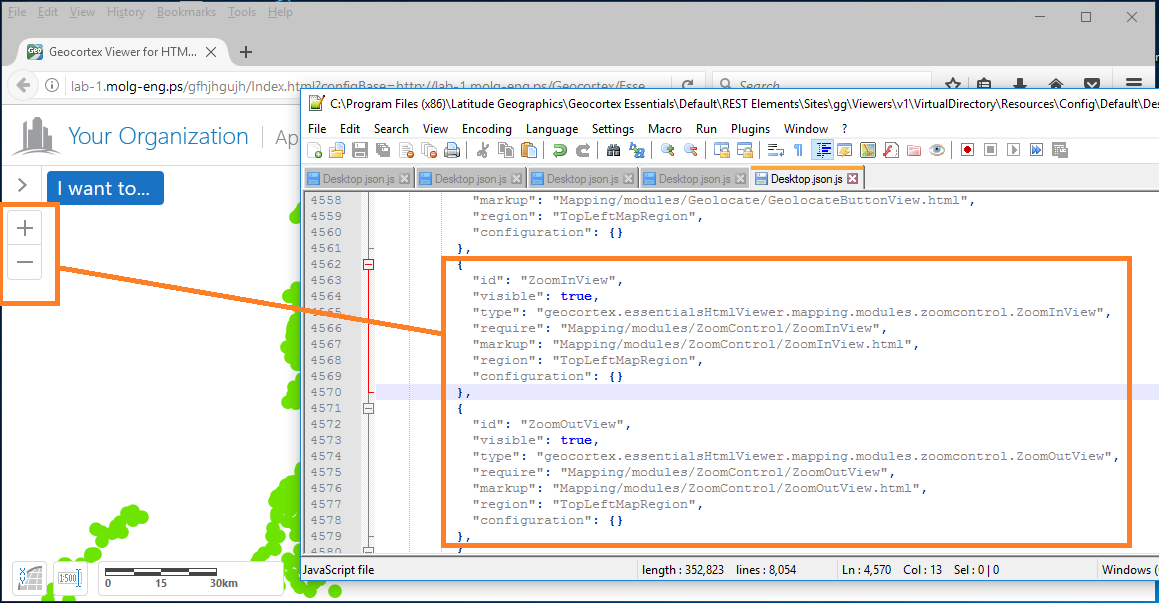
Task: Expand the side panel chevron in viewer
Action: tap(22, 185)
